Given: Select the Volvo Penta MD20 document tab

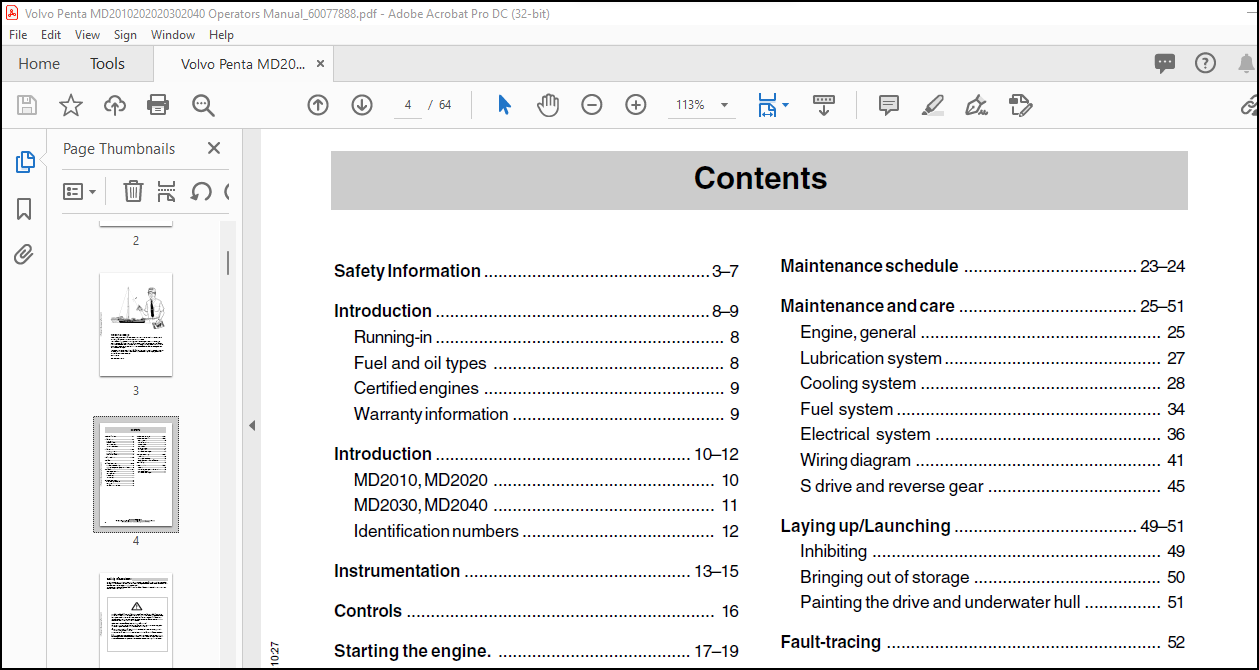Looking at the screenshot, I should coord(243,63).
